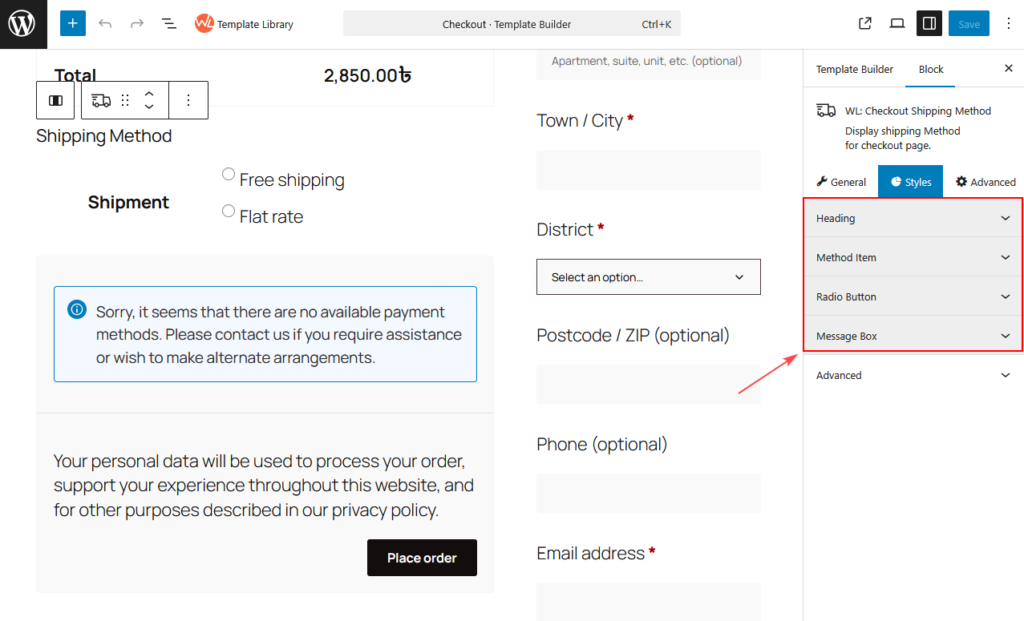Viewport: 1024px width, 621px height.
Task: Click the Place order button
Action: click(421, 558)
